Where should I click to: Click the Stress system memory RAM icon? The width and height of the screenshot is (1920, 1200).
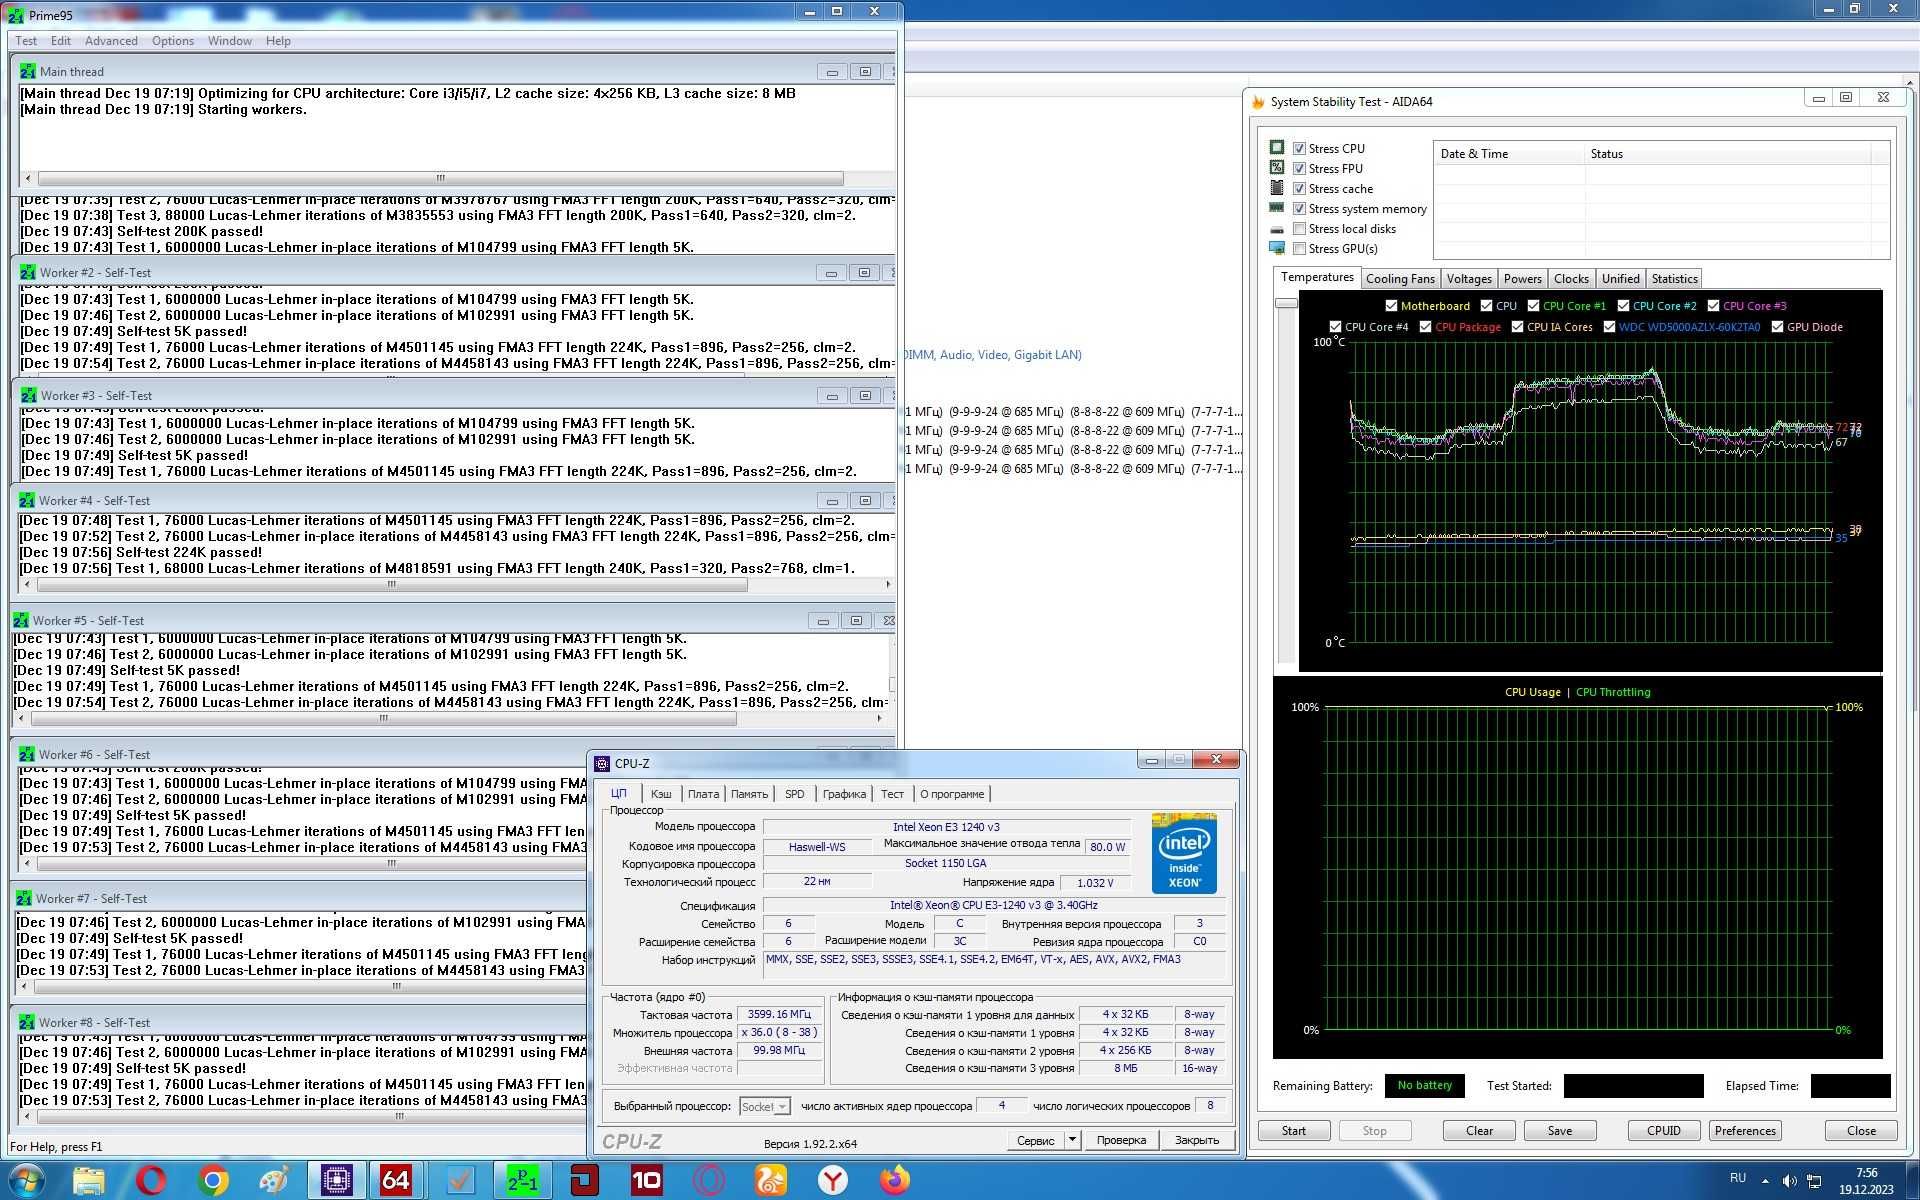(1277, 208)
